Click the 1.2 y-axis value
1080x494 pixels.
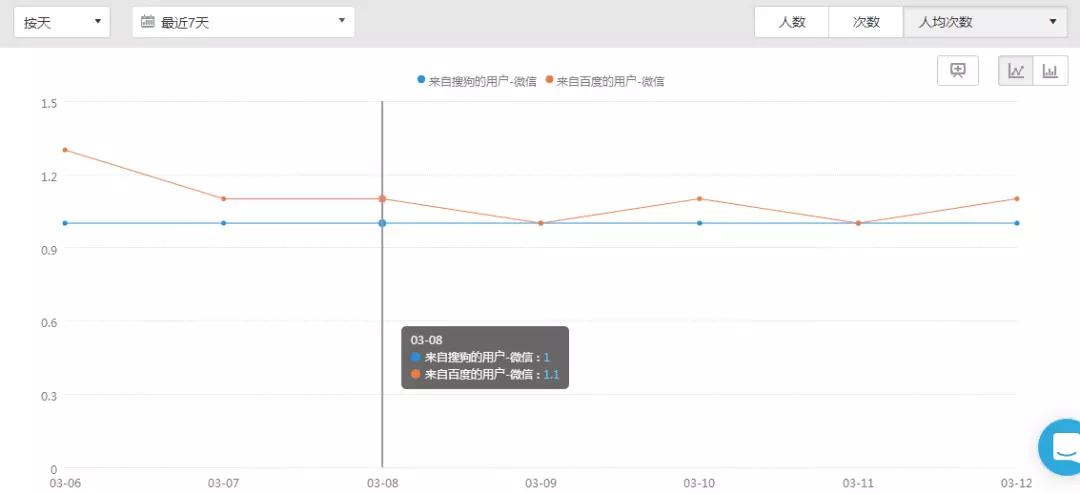click(50, 176)
